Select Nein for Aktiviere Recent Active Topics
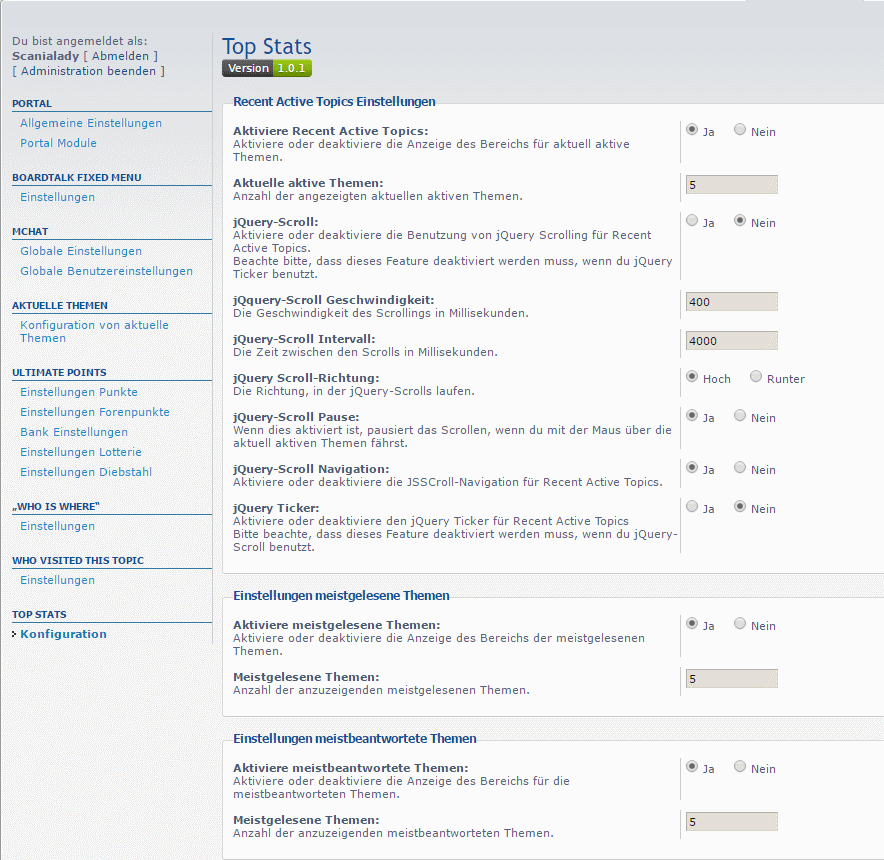The width and height of the screenshot is (884, 860). pos(740,130)
